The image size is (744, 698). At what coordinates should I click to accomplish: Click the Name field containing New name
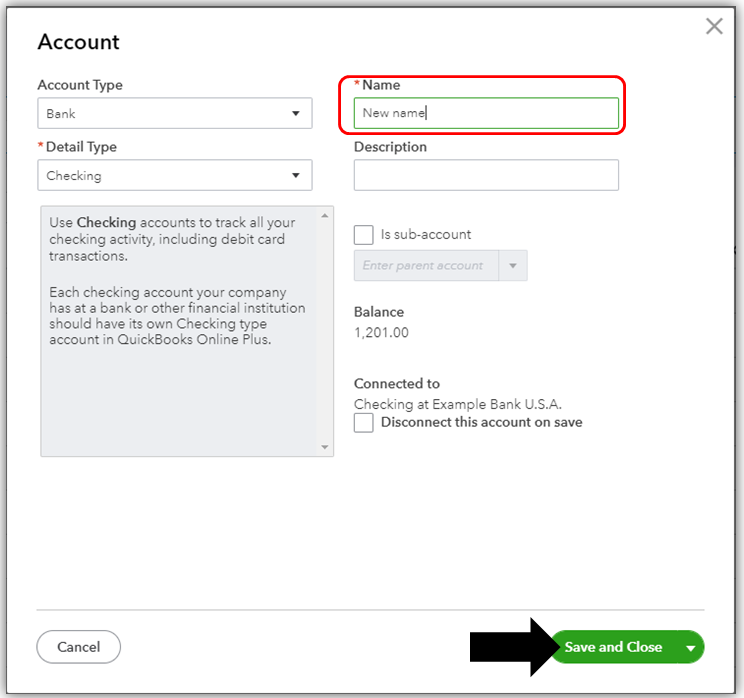click(486, 113)
